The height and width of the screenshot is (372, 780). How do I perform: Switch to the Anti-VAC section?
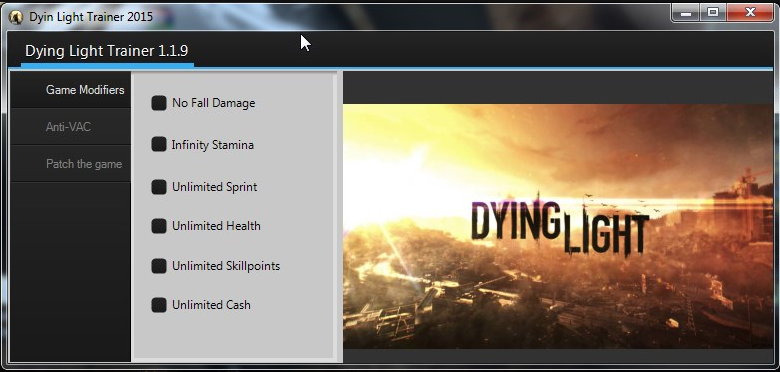[71, 127]
